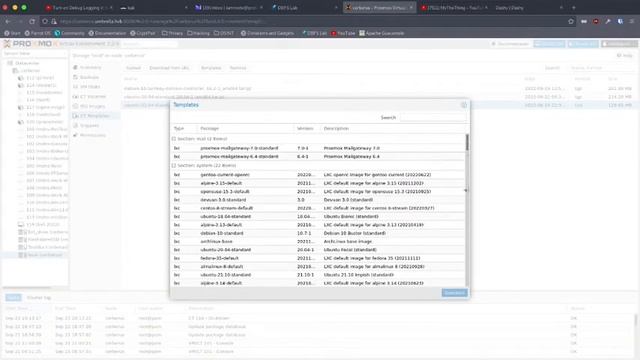This screenshot has height=360, width=640.
Task: Collapse the Section: system group
Action: click(x=174, y=165)
